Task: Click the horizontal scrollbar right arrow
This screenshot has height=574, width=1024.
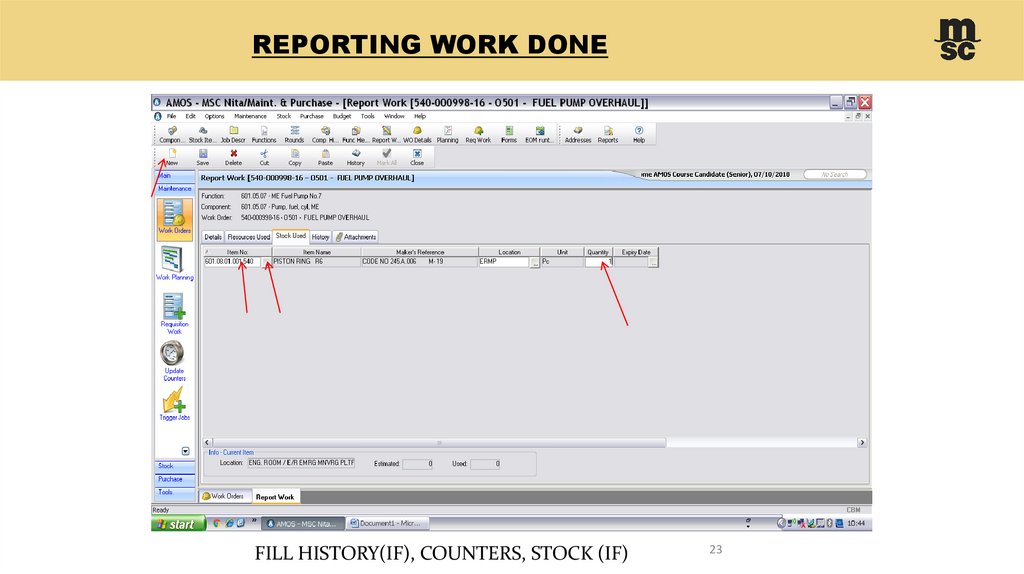Action: coord(862,442)
